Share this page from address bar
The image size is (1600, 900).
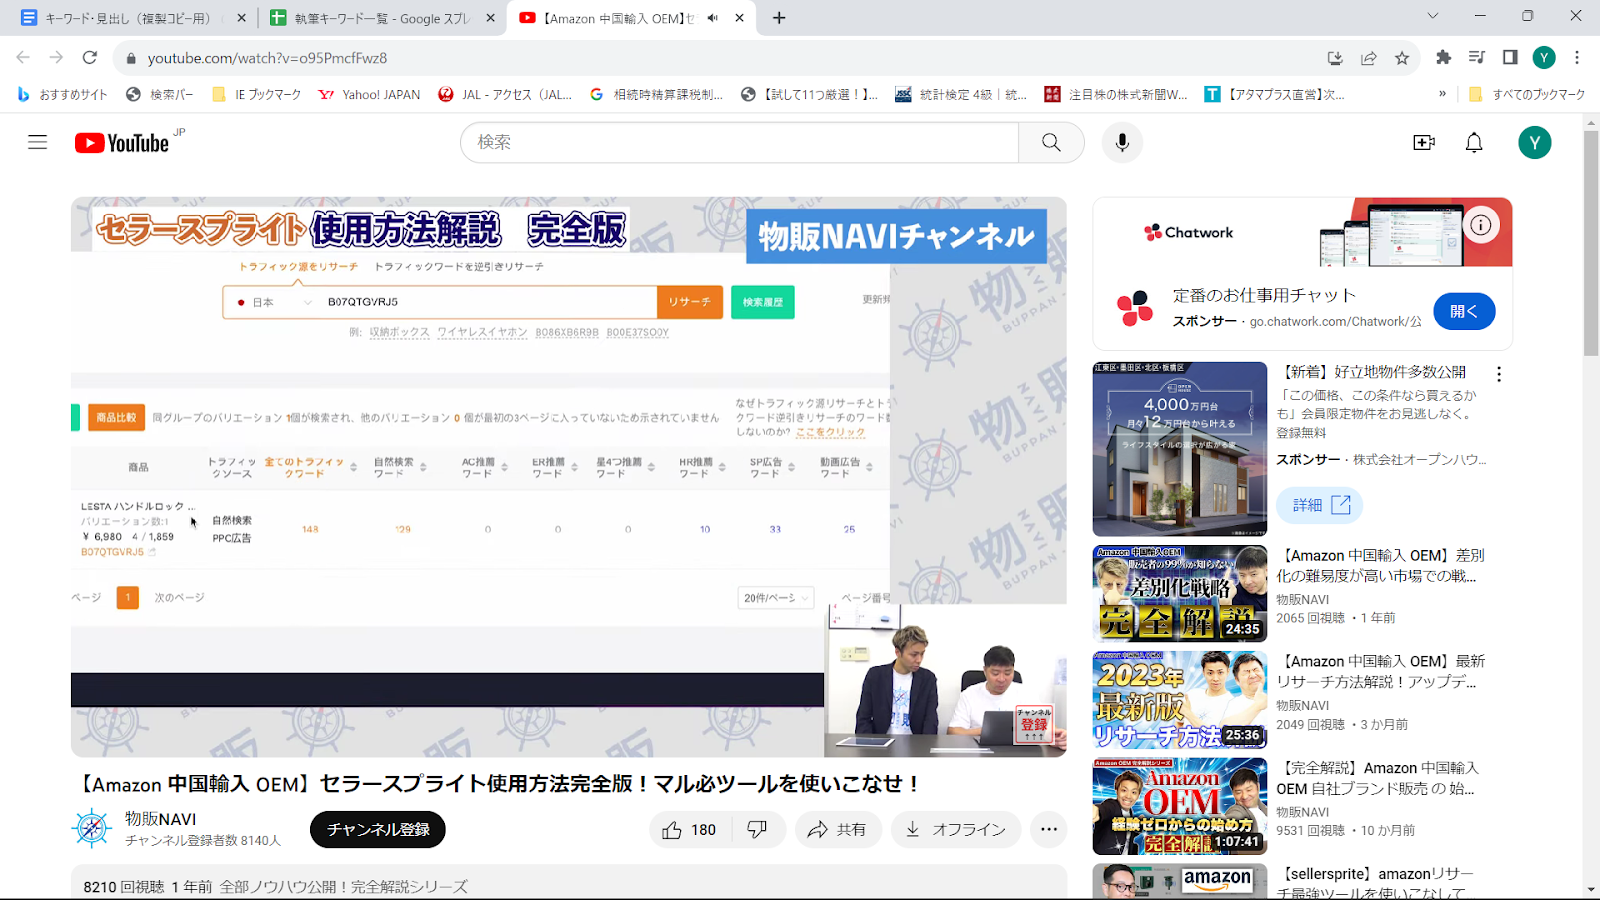(1369, 58)
